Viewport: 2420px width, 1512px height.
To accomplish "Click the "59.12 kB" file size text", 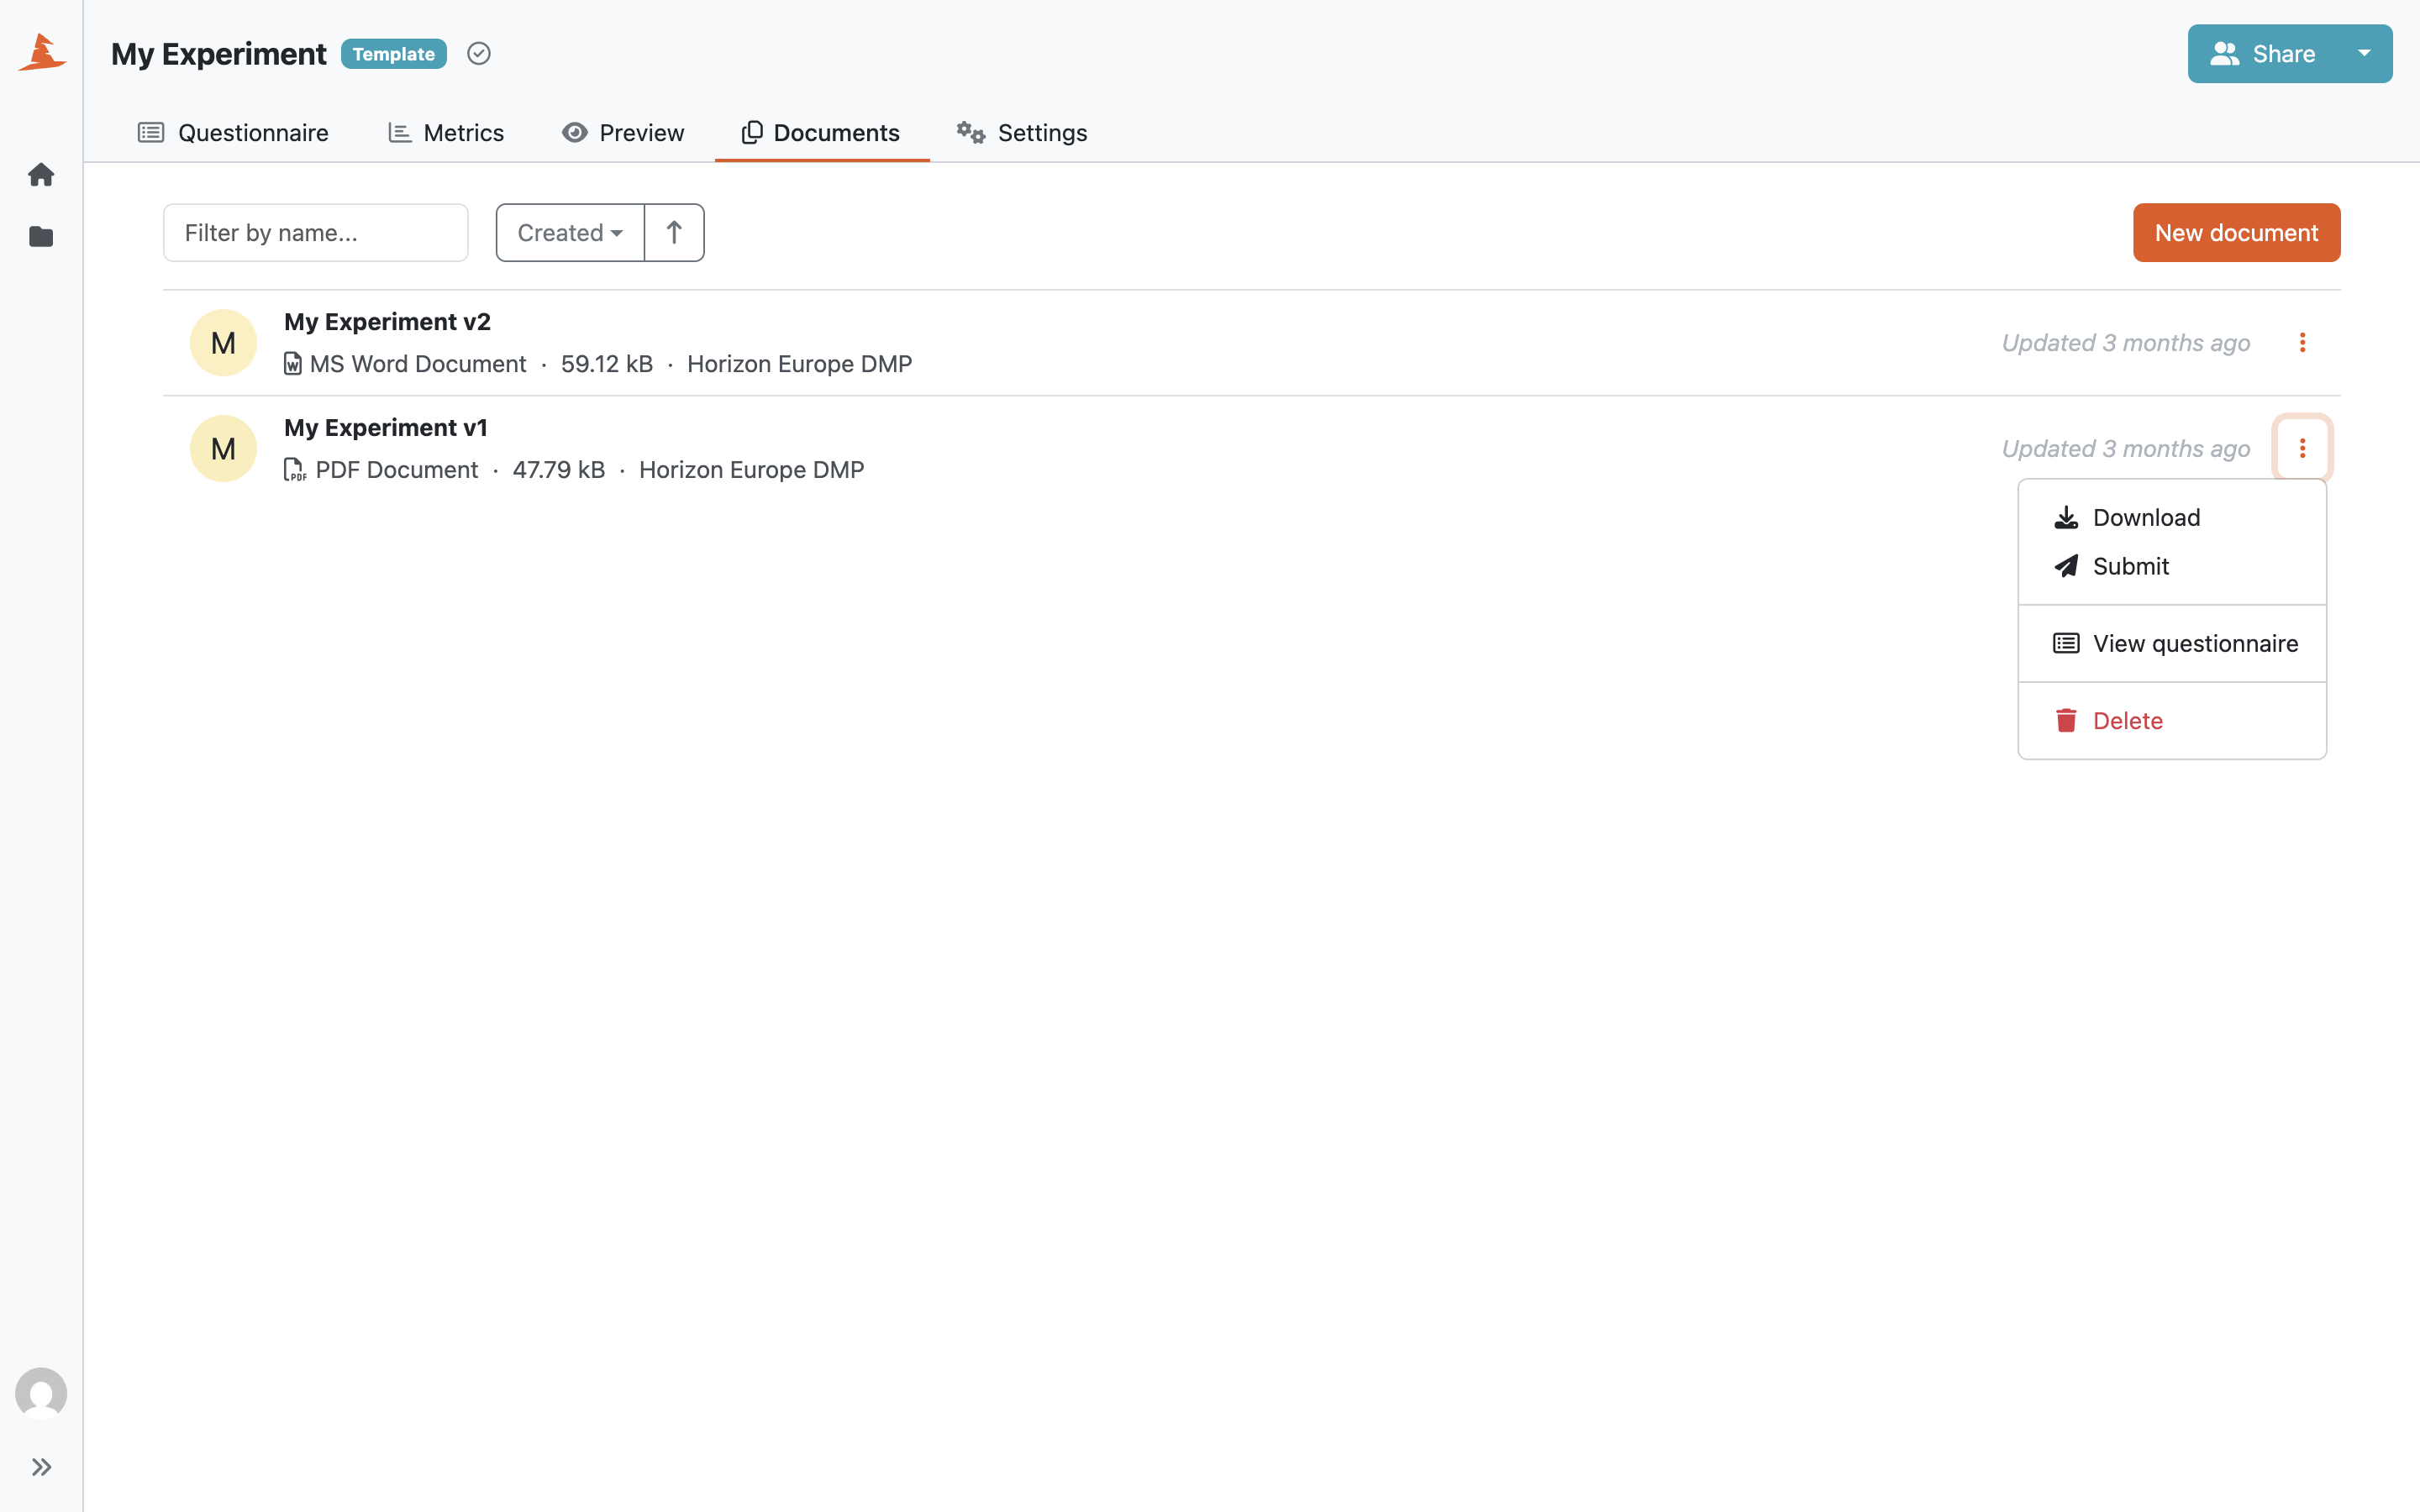I will [x=607, y=364].
